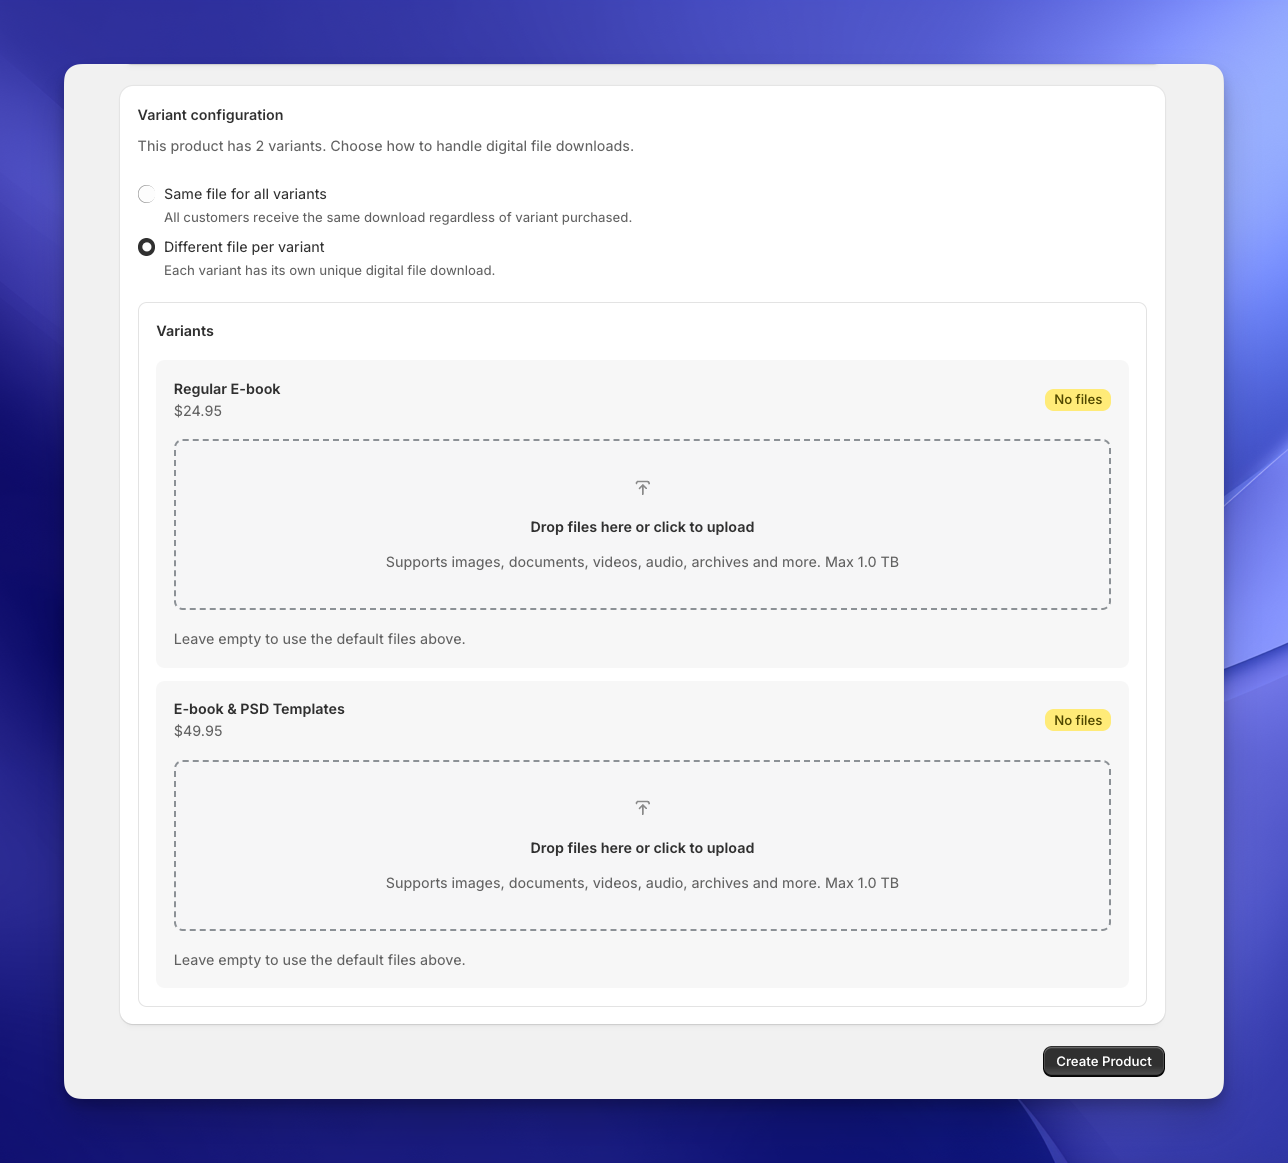Click the 'No files' badge on E-book & PSD Templates
The width and height of the screenshot is (1288, 1163).
pyautogui.click(x=1077, y=720)
